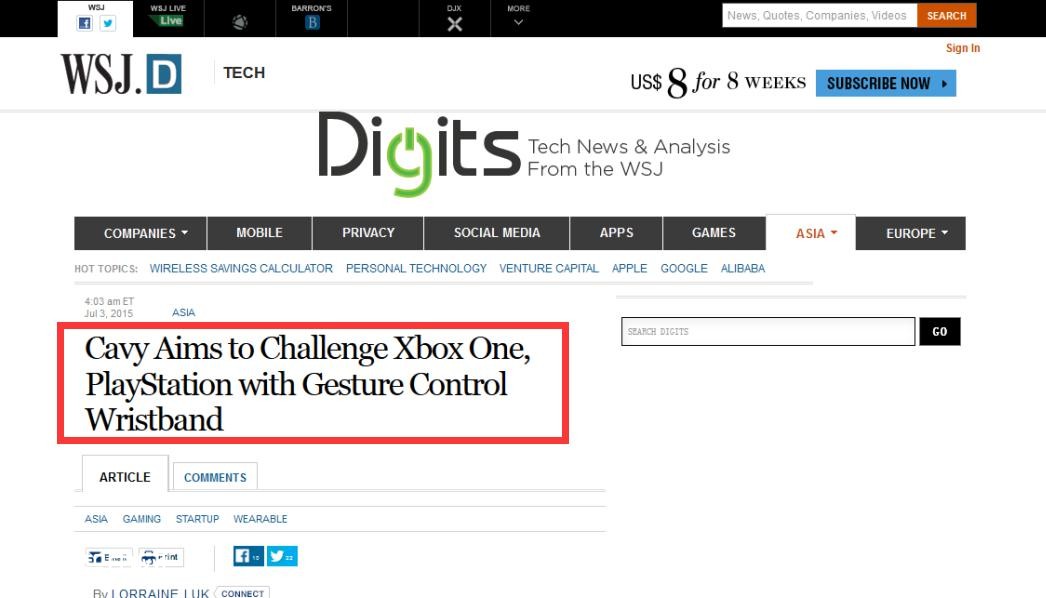Open the Games section
Screen dimensions: 1046x598
(714, 233)
